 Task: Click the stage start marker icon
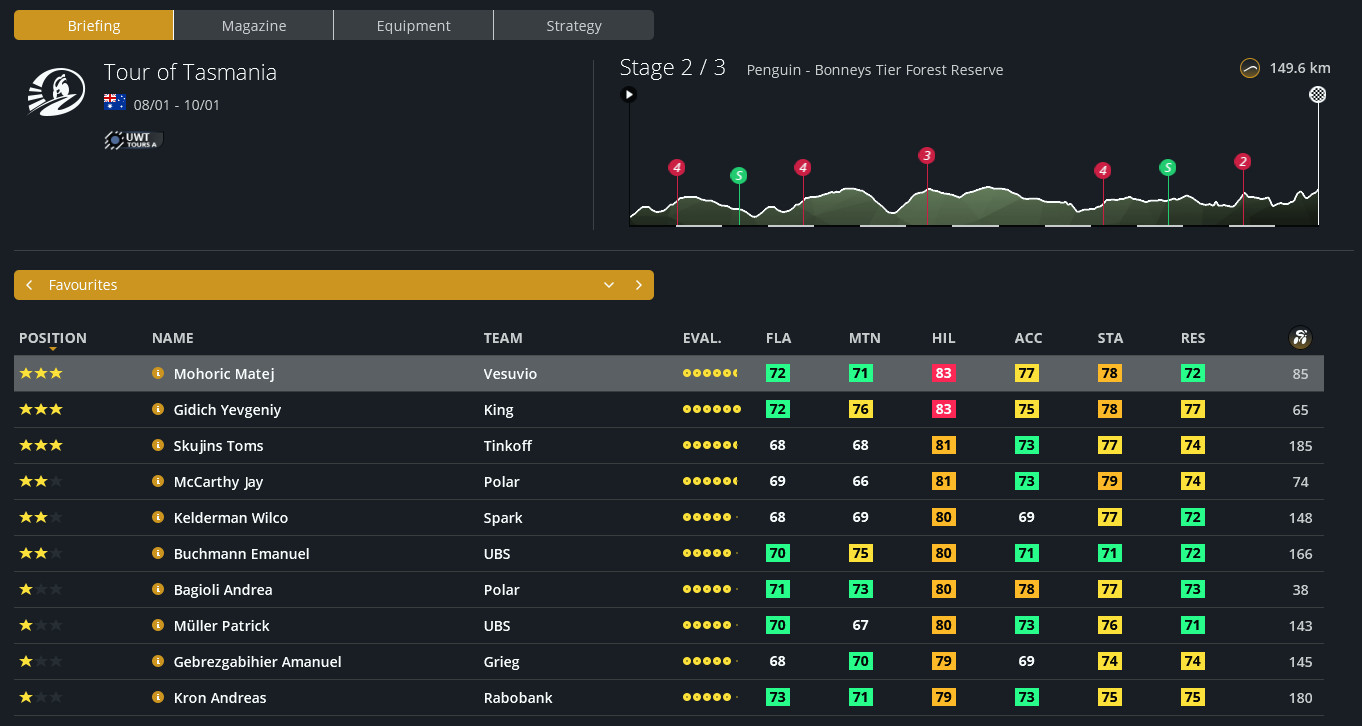[x=629, y=95]
